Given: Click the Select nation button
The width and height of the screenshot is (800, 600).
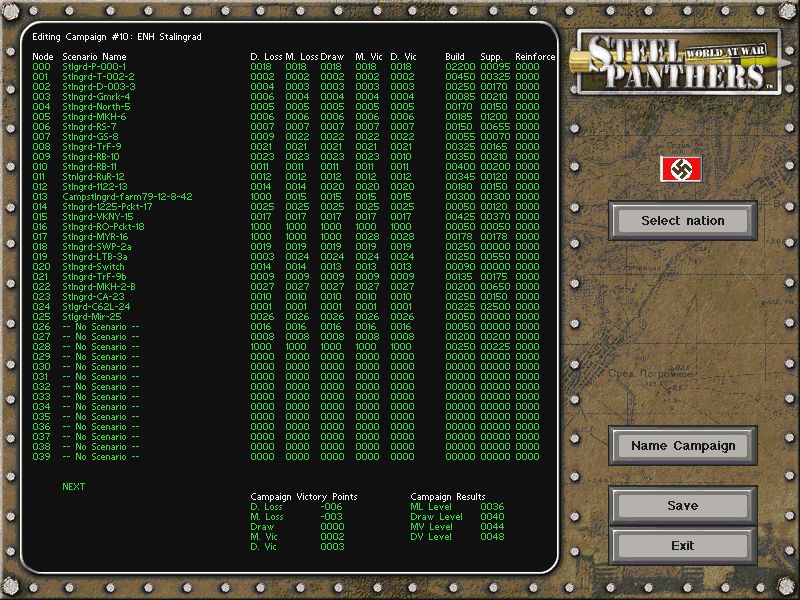Looking at the screenshot, I should pyautogui.click(x=683, y=220).
